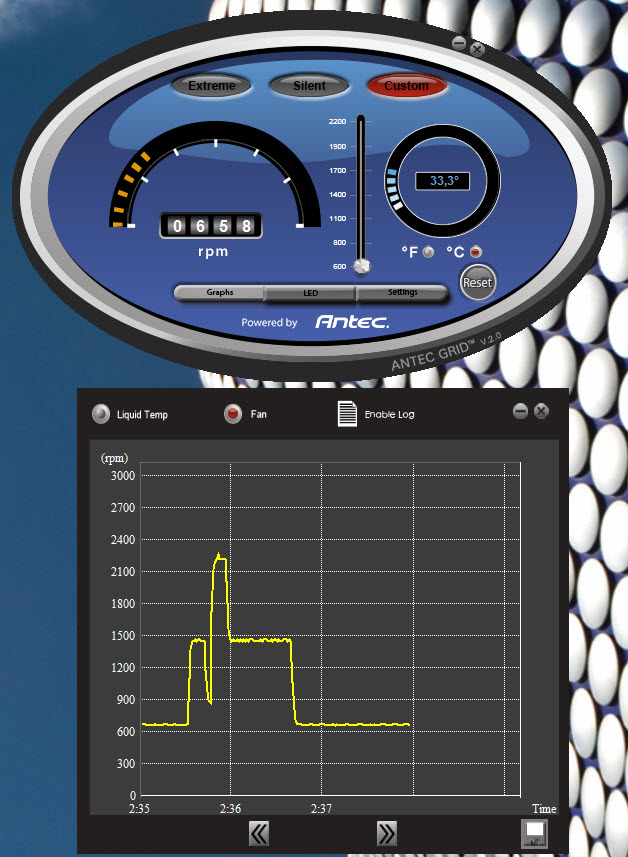Screen dimensions: 628x857
Task: Close the graph window
Action: click(541, 411)
